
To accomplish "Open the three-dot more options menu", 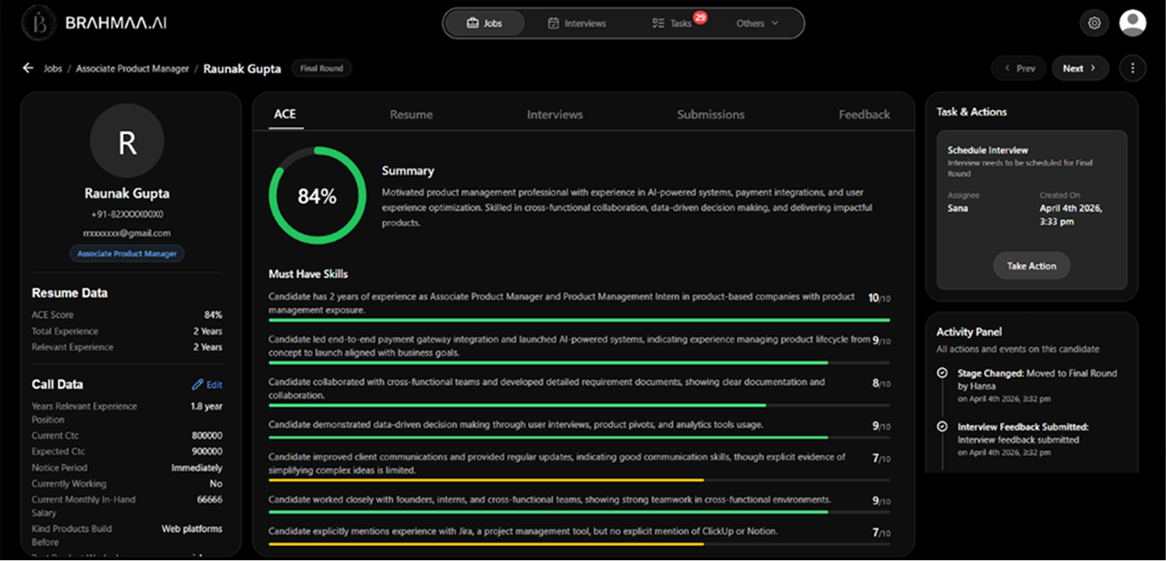I will coord(1133,68).
